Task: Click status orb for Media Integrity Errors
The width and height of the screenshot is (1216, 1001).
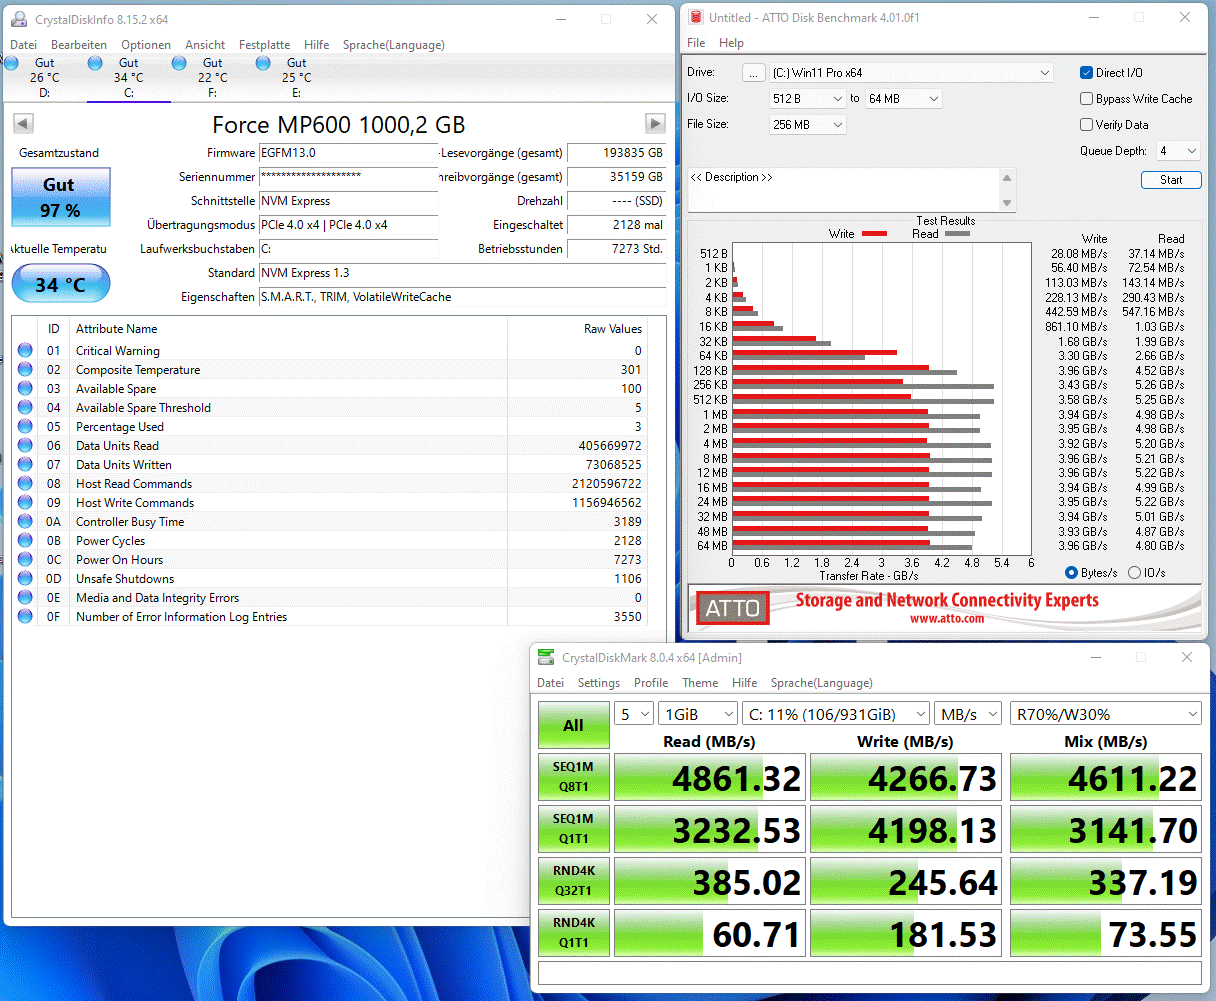Action: pos(25,598)
